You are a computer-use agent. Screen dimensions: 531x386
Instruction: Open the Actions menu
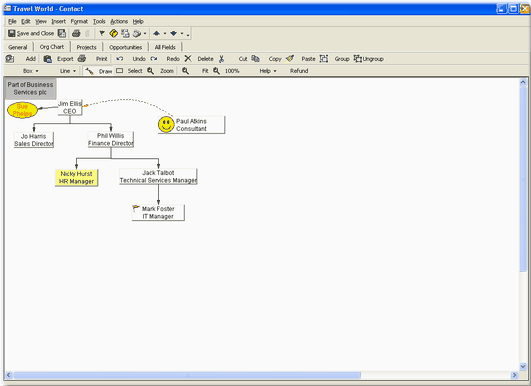pos(119,22)
